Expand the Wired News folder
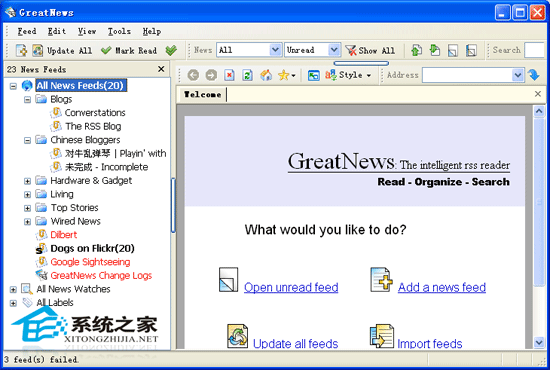This screenshot has height=370, width=550. (x=27, y=222)
